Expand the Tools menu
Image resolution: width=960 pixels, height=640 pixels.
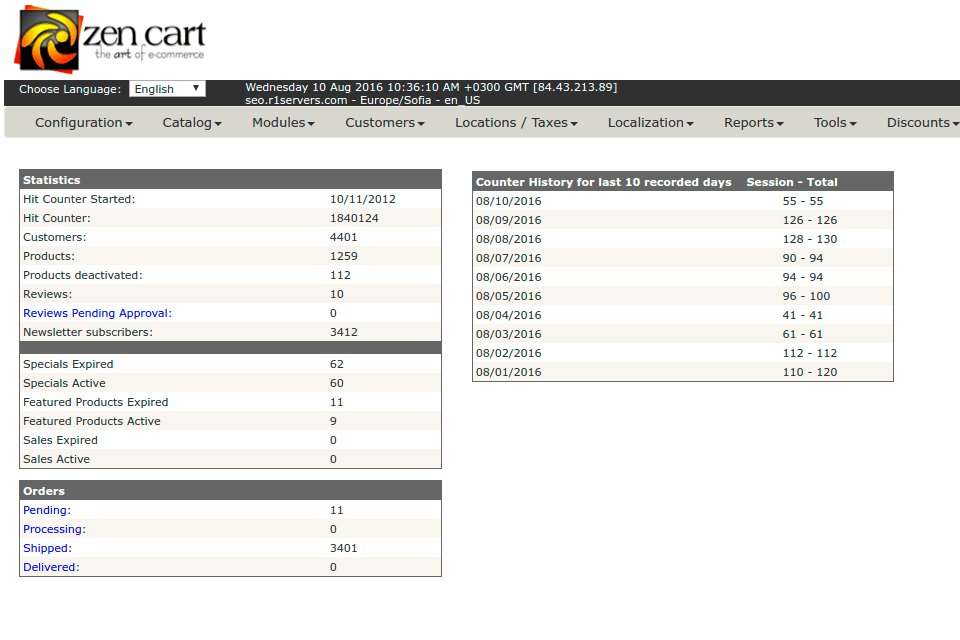(835, 123)
